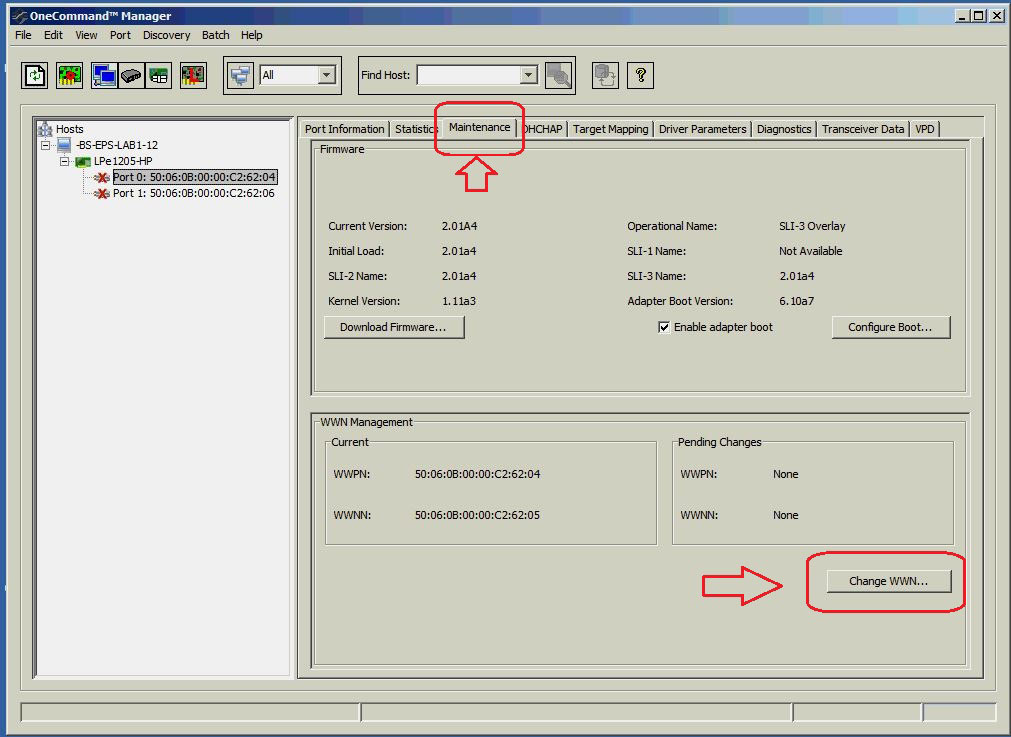Click Download Firmware button
This screenshot has width=1011, height=737.
pos(393,327)
